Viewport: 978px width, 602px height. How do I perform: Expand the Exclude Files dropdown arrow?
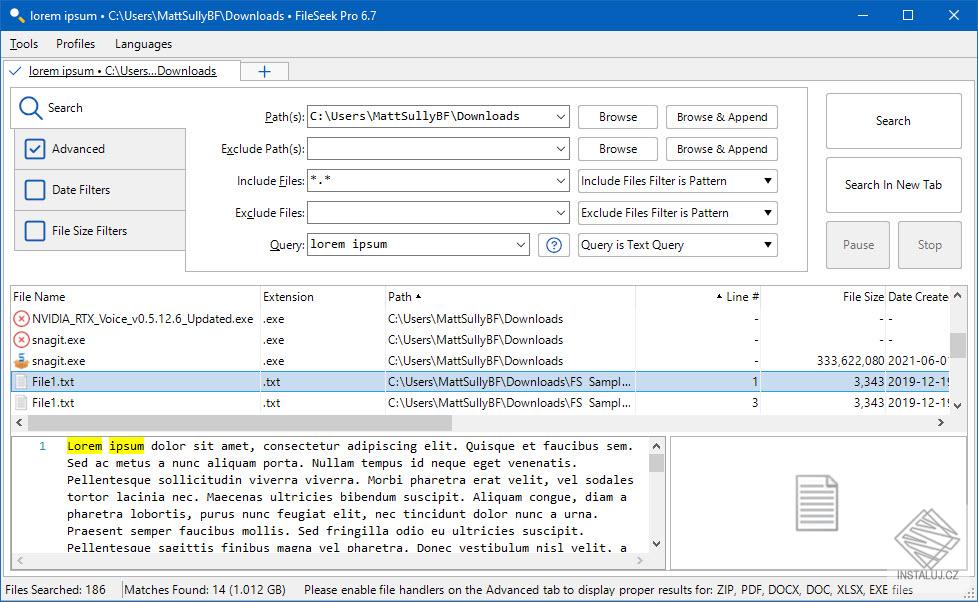tap(560, 213)
